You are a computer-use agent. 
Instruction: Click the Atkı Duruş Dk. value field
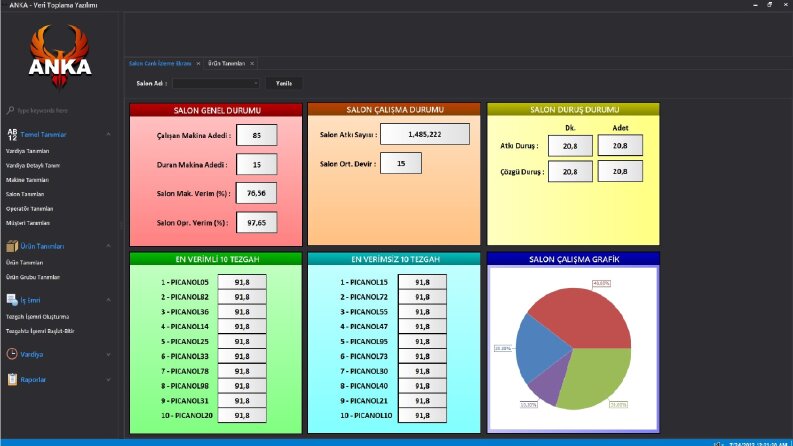pyautogui.click(x=570, y=146)
